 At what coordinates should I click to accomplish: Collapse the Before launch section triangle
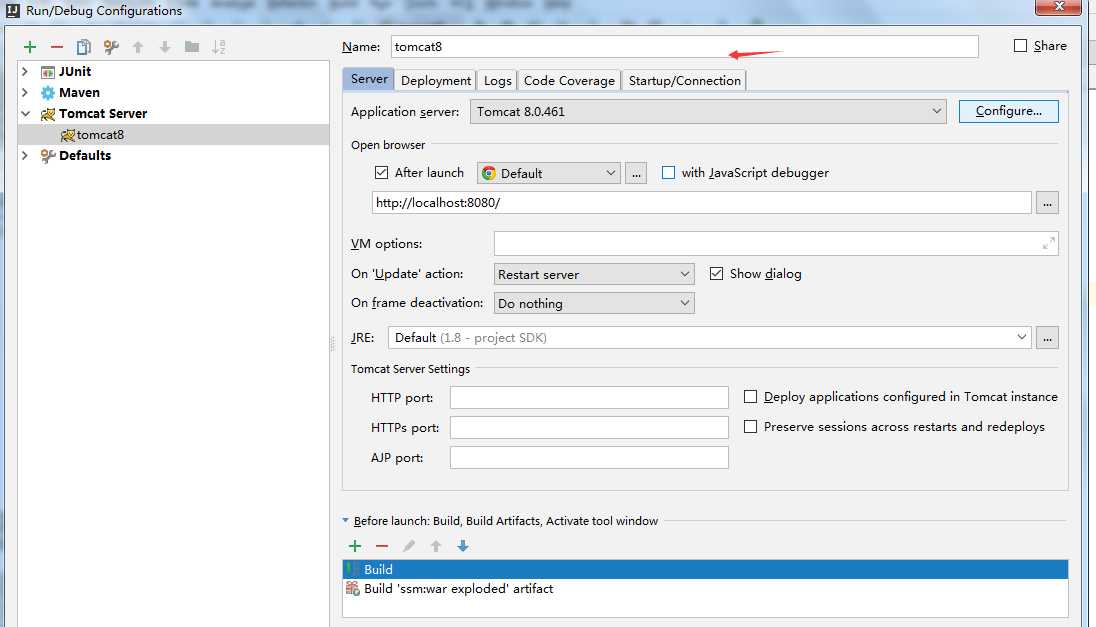tap(345, 521)
